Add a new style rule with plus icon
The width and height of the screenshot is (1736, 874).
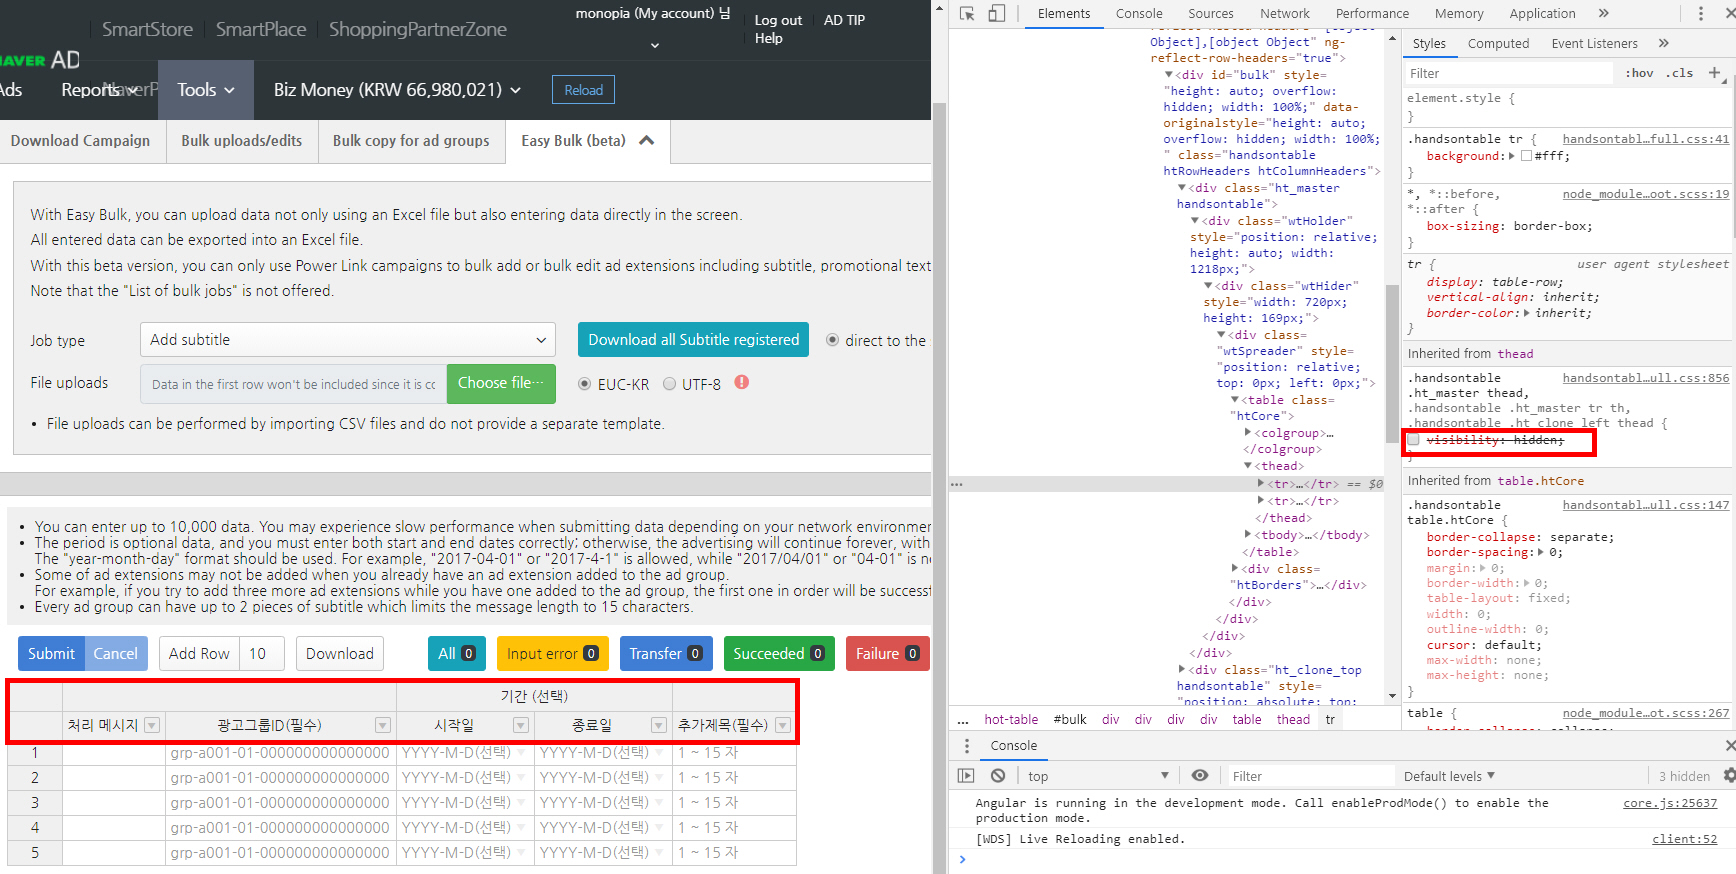1714,73
